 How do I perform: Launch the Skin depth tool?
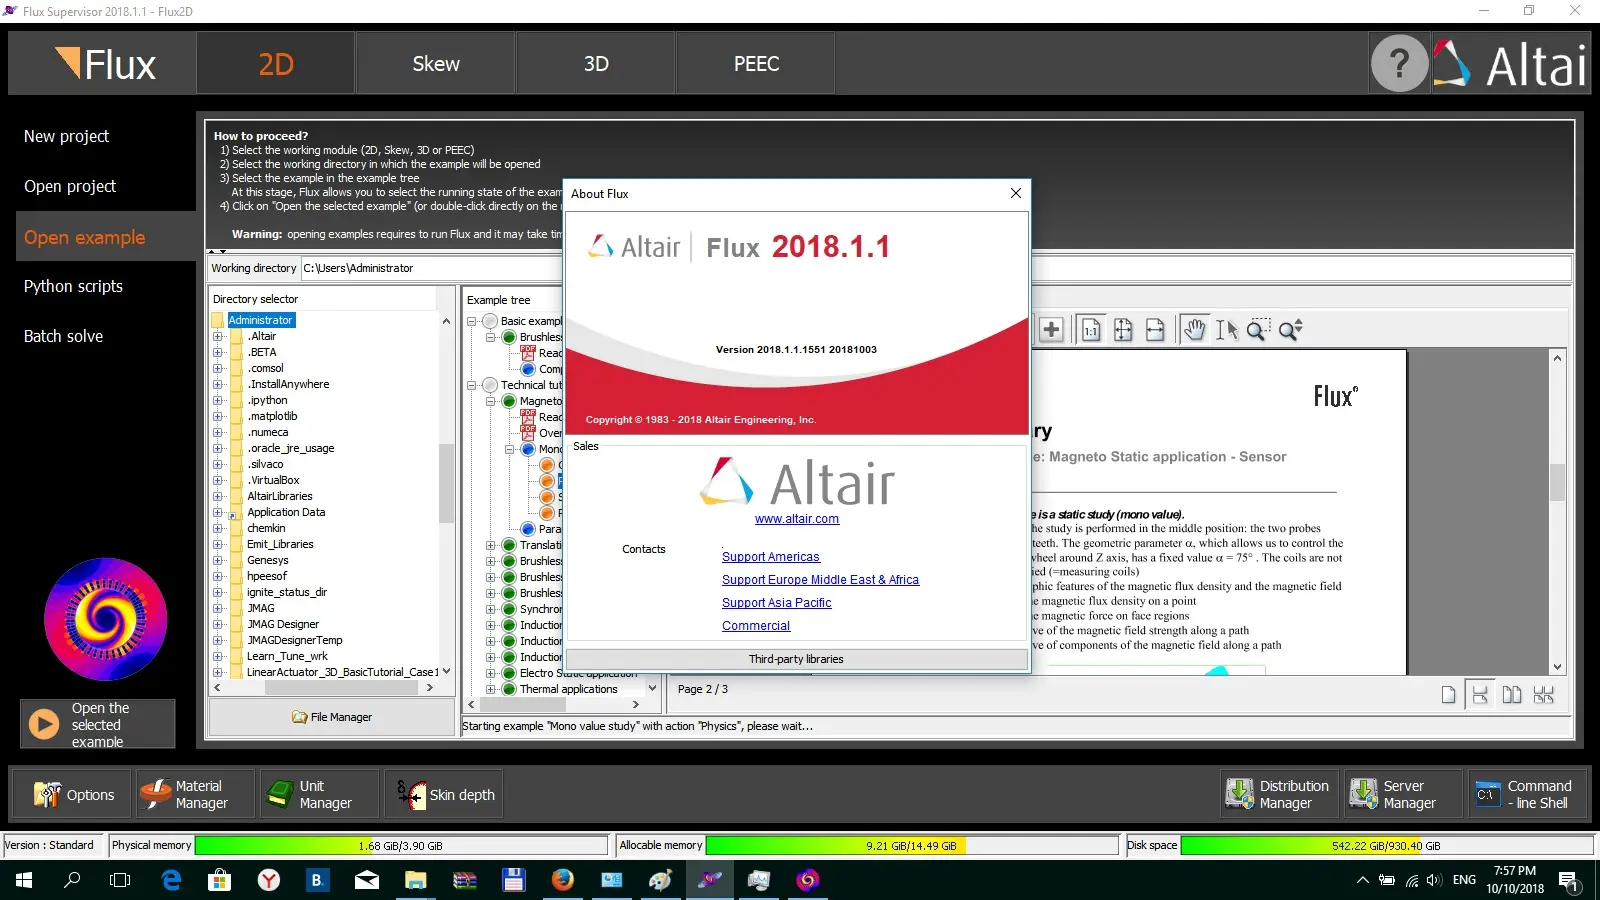pyautogui.click(x=444, y=795)
